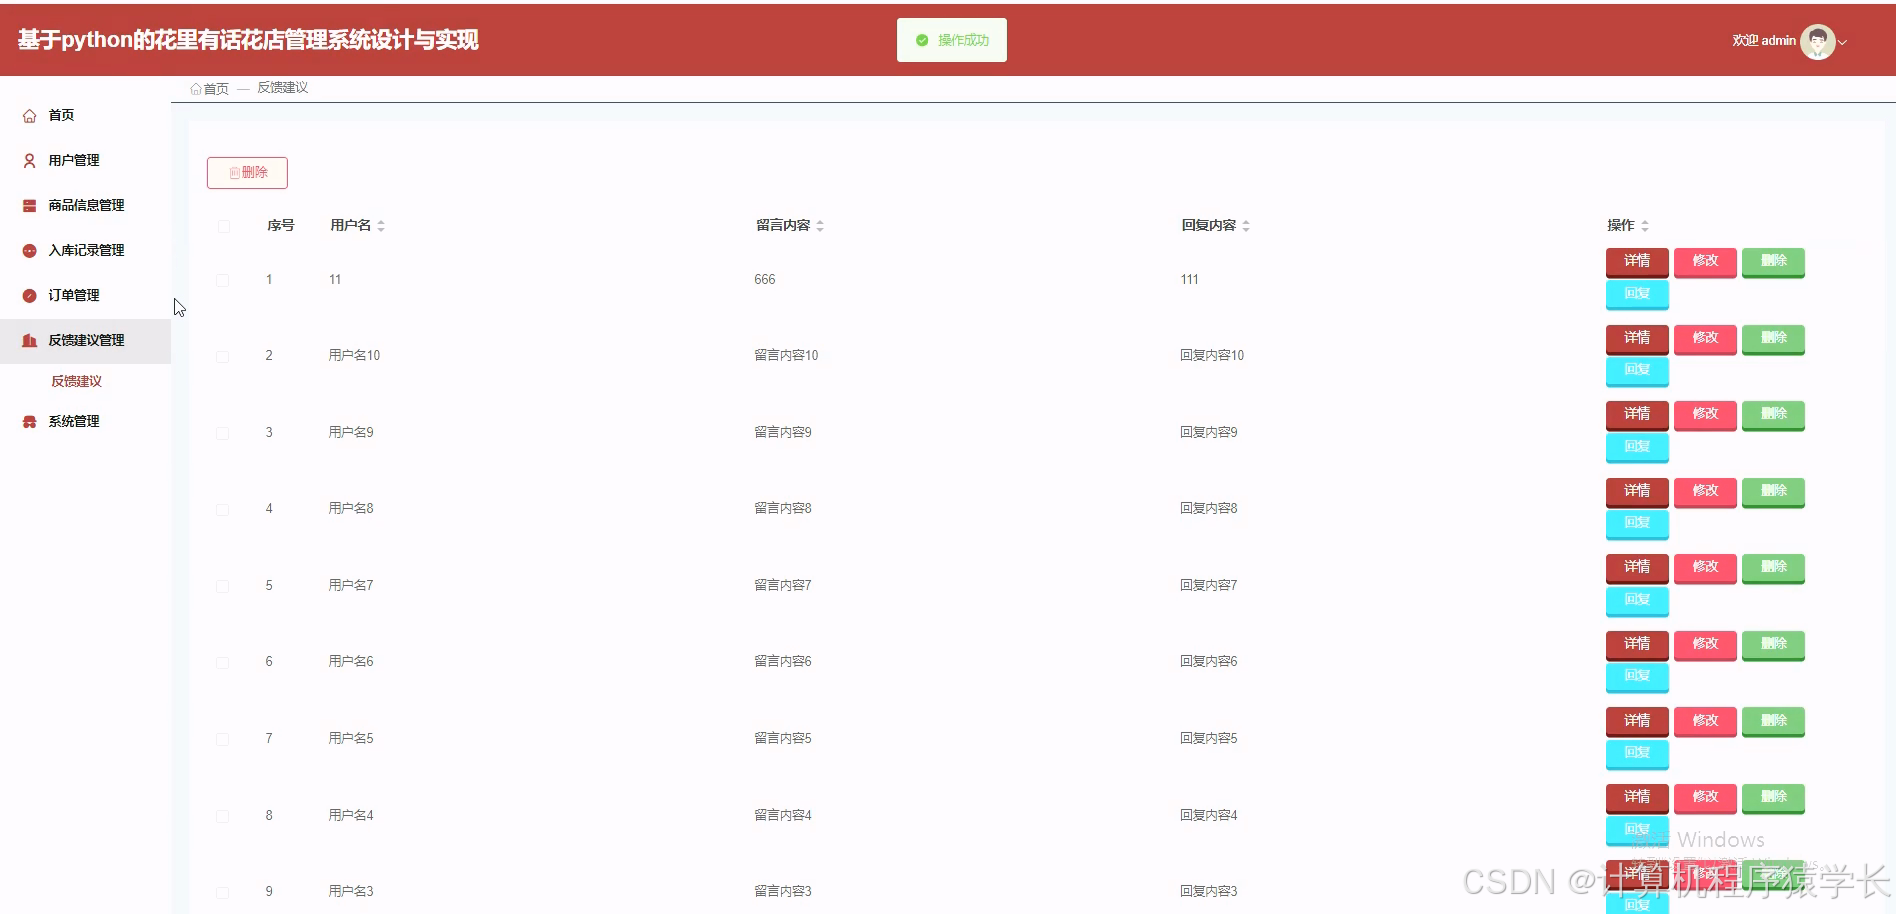Click the icon beside 系统管理
1896x914 pixels.
[x=30, y=422]
